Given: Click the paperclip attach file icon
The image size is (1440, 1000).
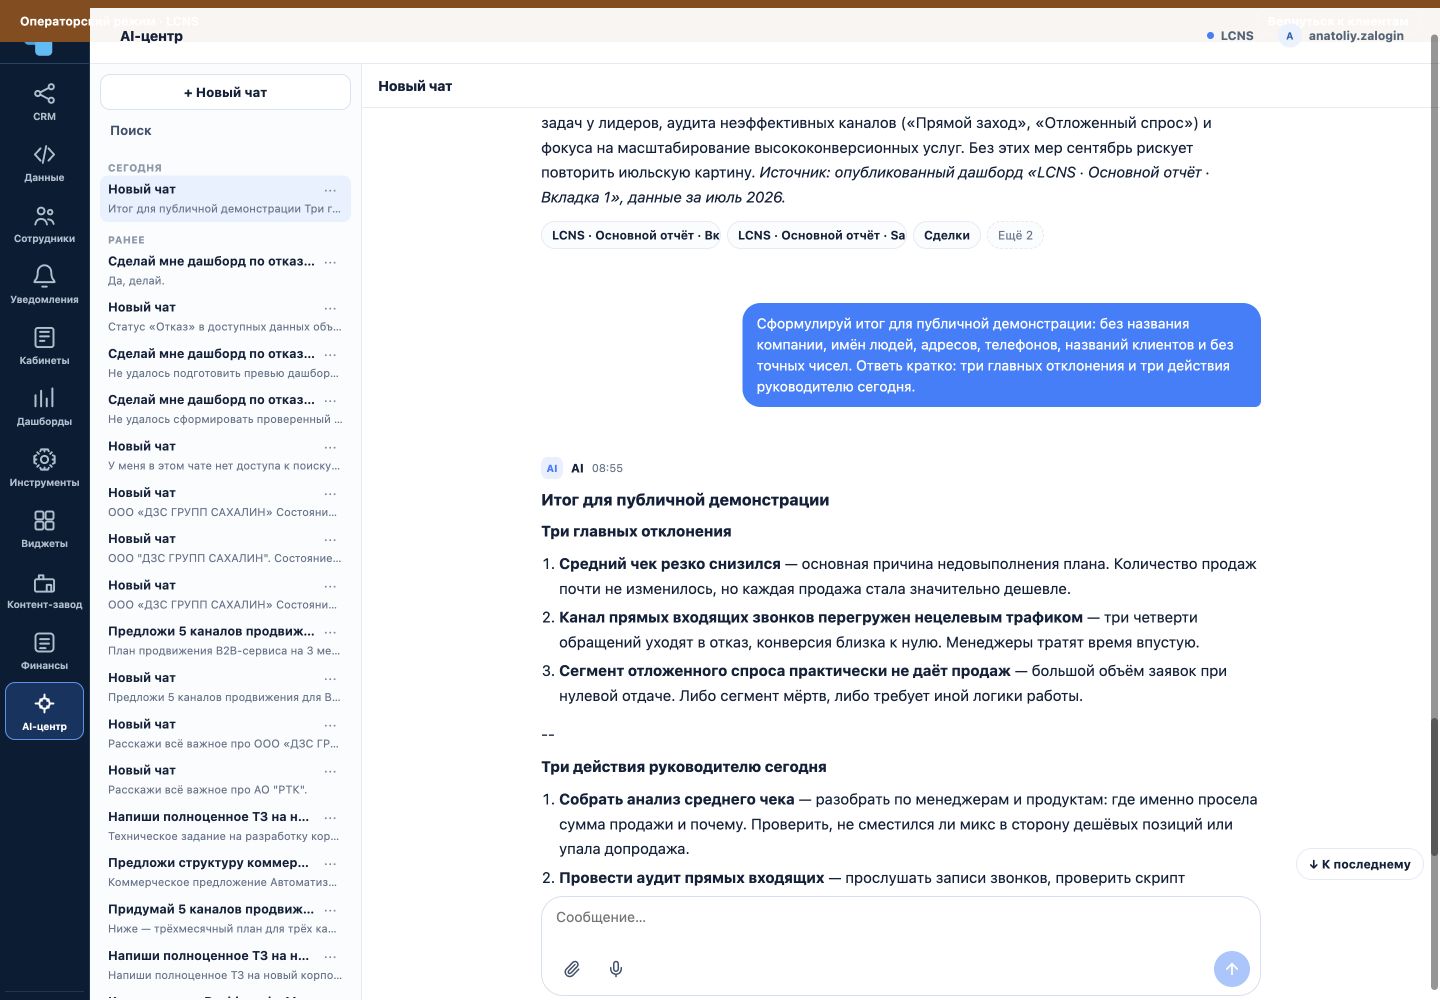Looking at the screenshot, I should 572,968.
